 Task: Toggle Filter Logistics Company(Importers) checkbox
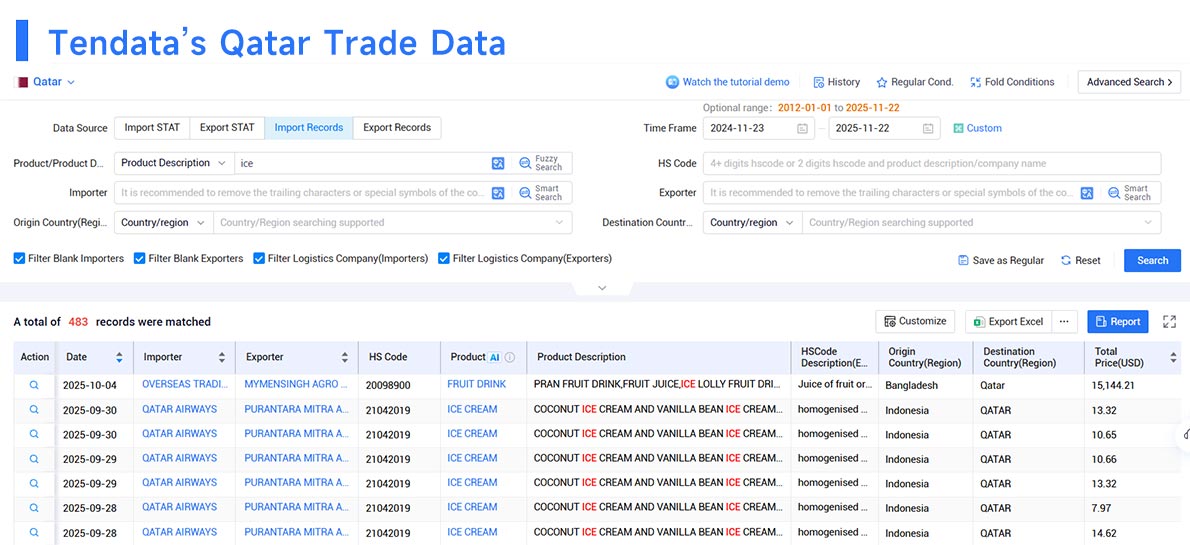pyautogui.click(x=260, y=259)
